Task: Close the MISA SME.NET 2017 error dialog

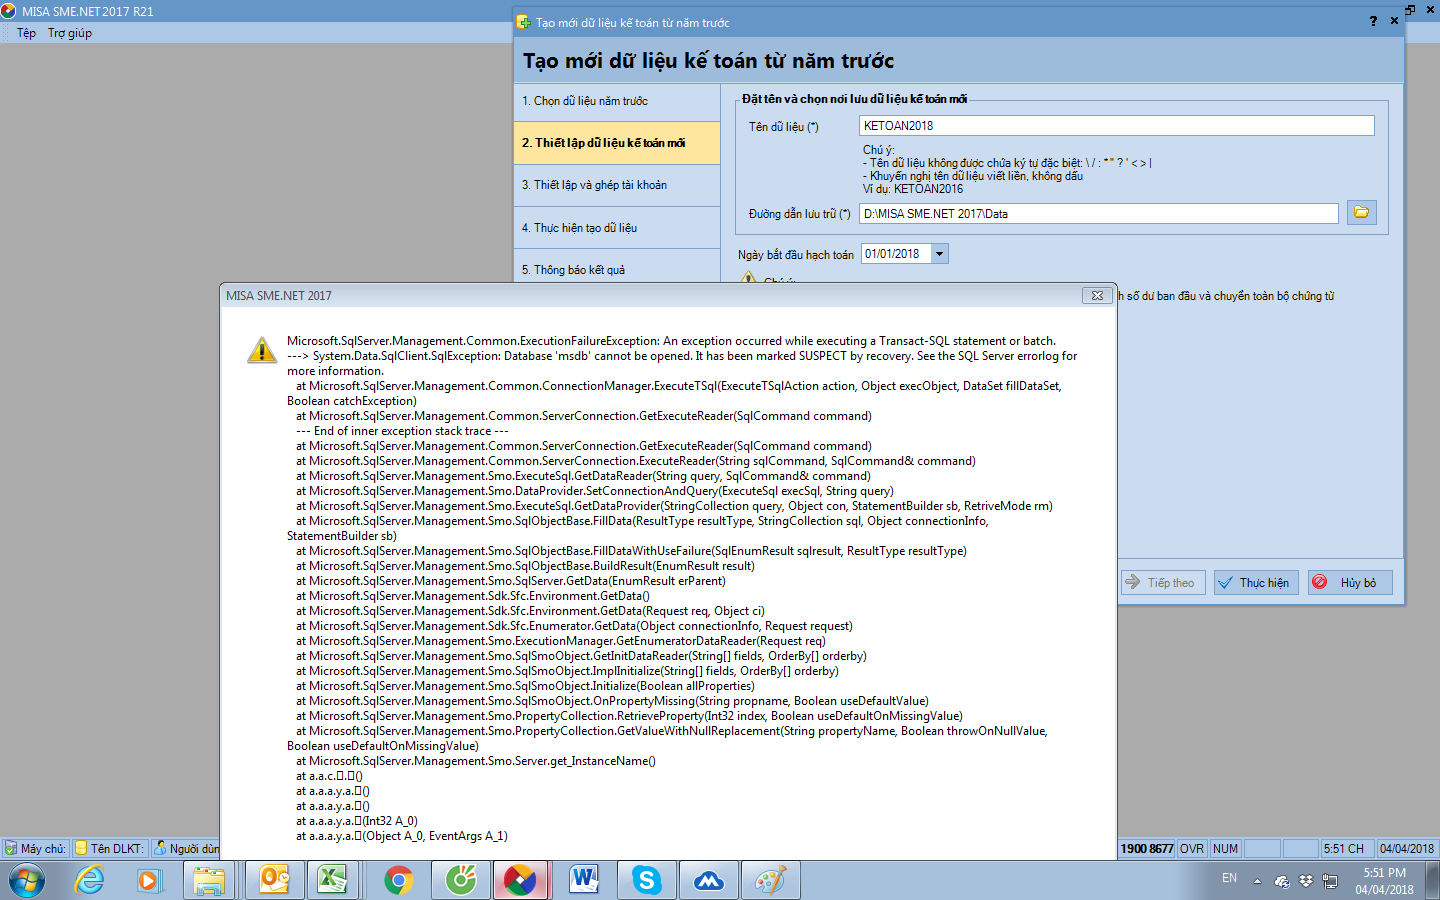Action: pyautogui.click(x=1097, y=295)
